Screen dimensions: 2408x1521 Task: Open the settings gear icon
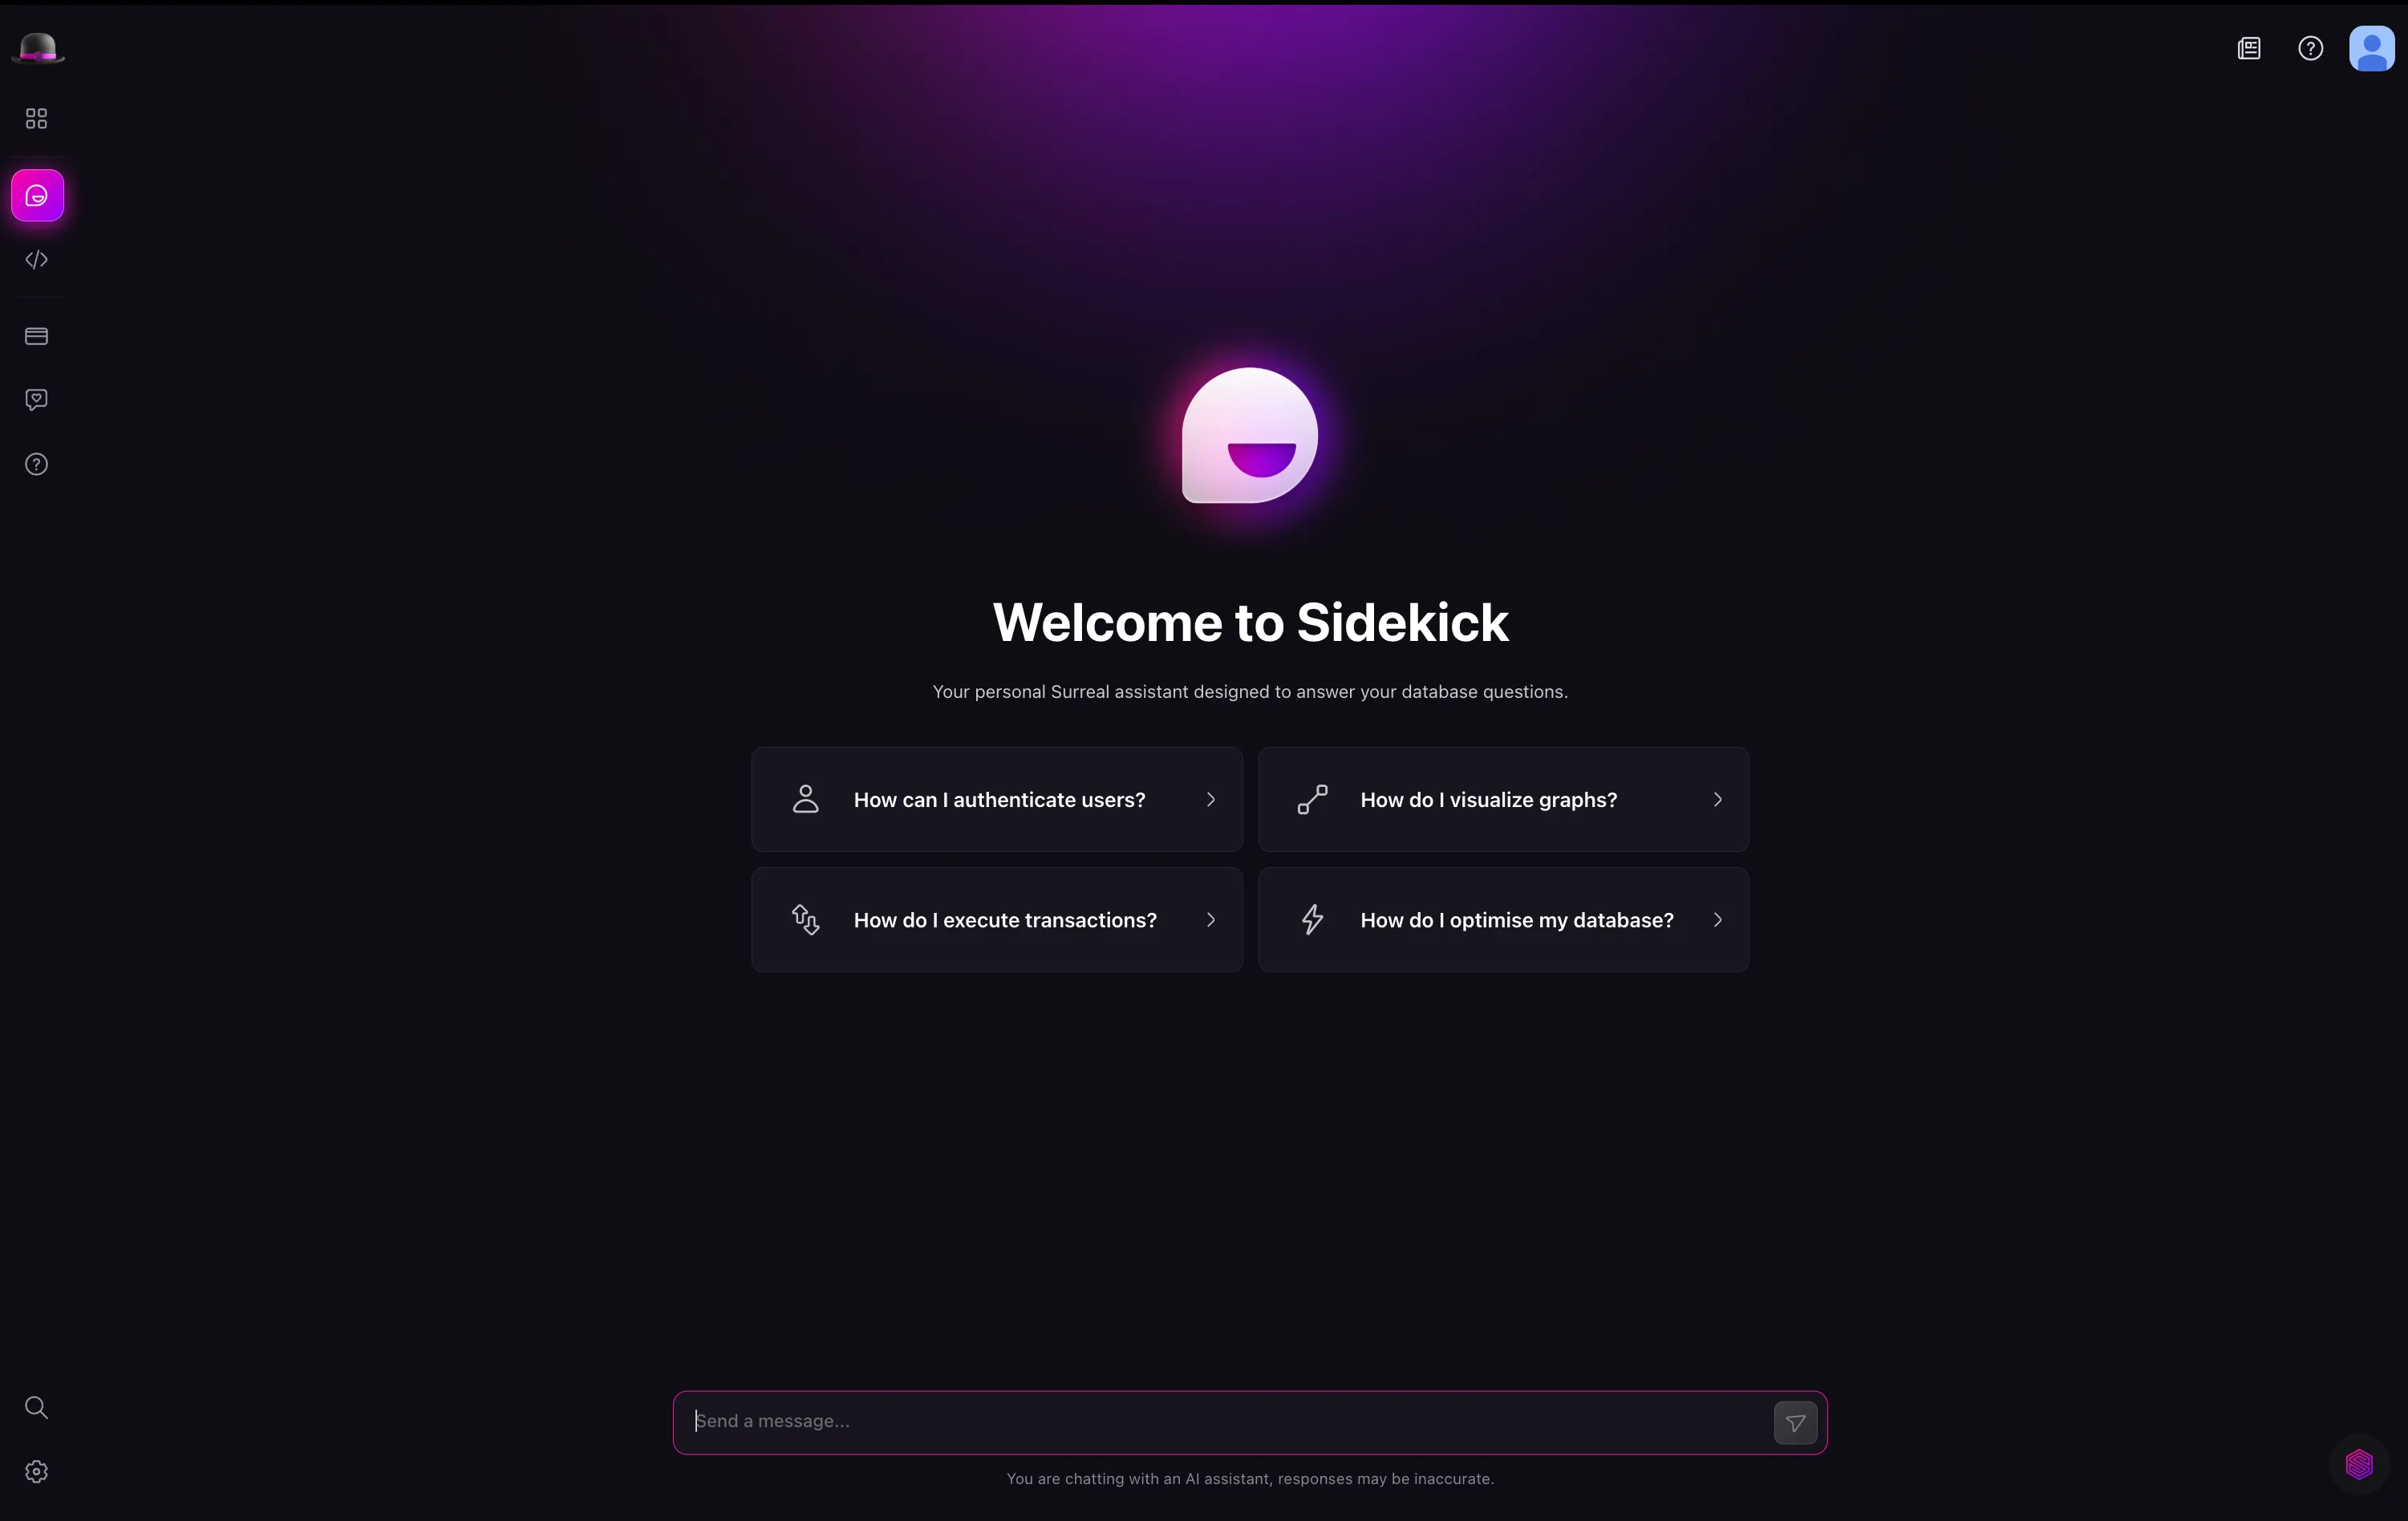click(x=37, y=1472)
